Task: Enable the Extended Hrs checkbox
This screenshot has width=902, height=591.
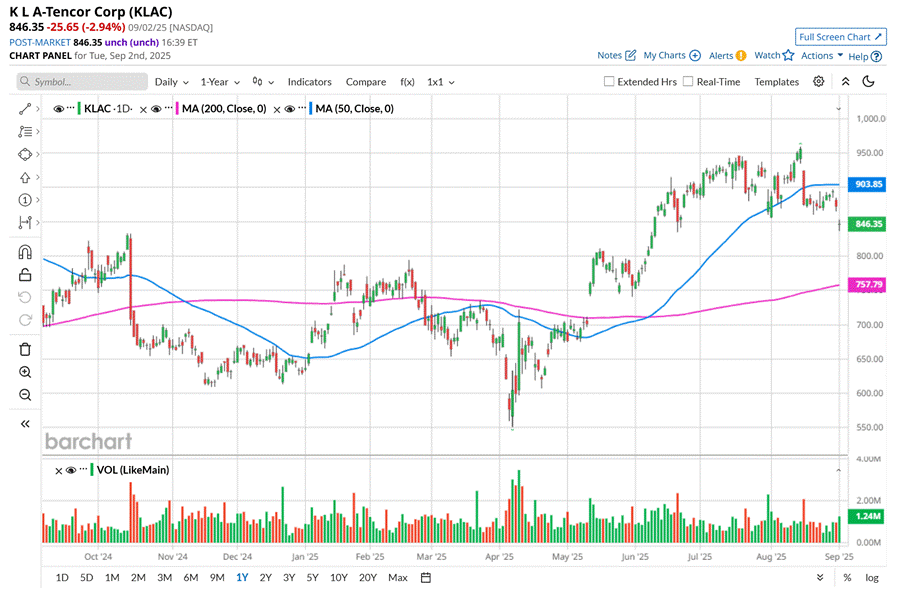Action: (609, 81)
